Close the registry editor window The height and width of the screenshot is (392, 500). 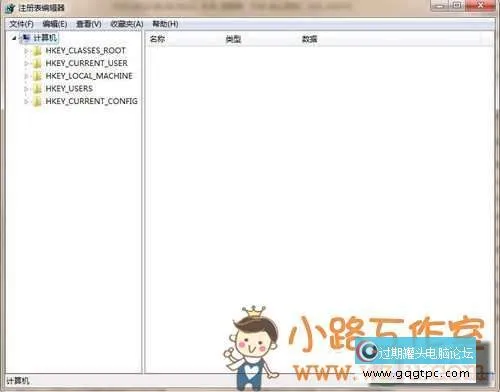[480, 5]
